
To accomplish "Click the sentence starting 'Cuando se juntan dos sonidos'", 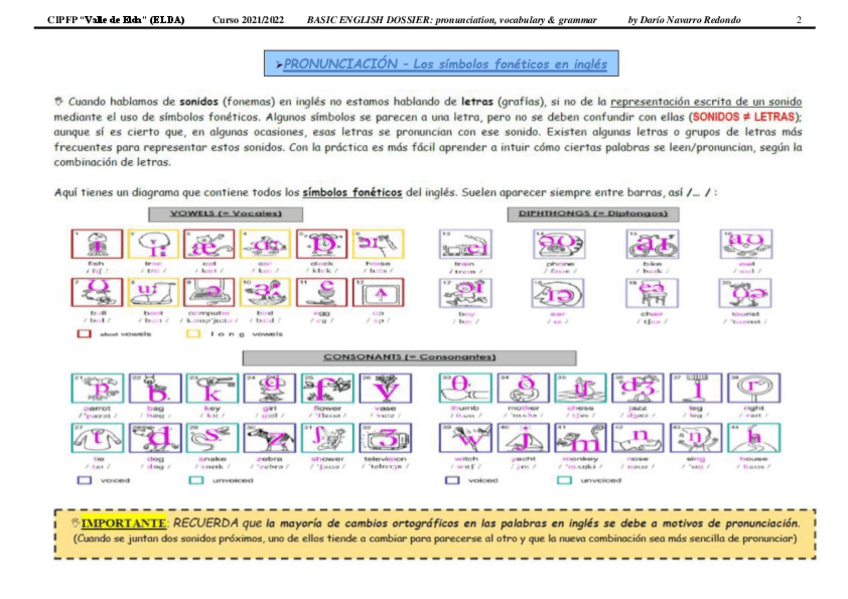I will (435, 539).
